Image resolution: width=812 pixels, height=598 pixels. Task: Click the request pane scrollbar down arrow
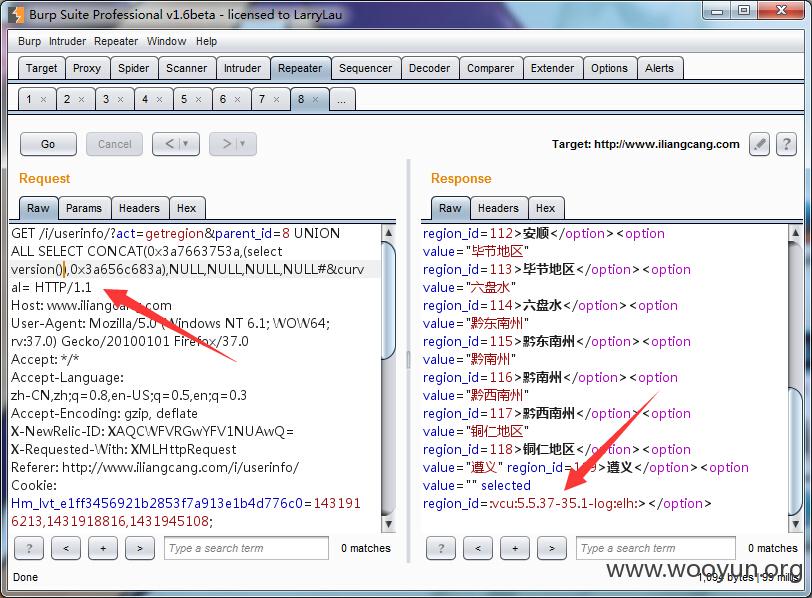[x=388, y=524]
